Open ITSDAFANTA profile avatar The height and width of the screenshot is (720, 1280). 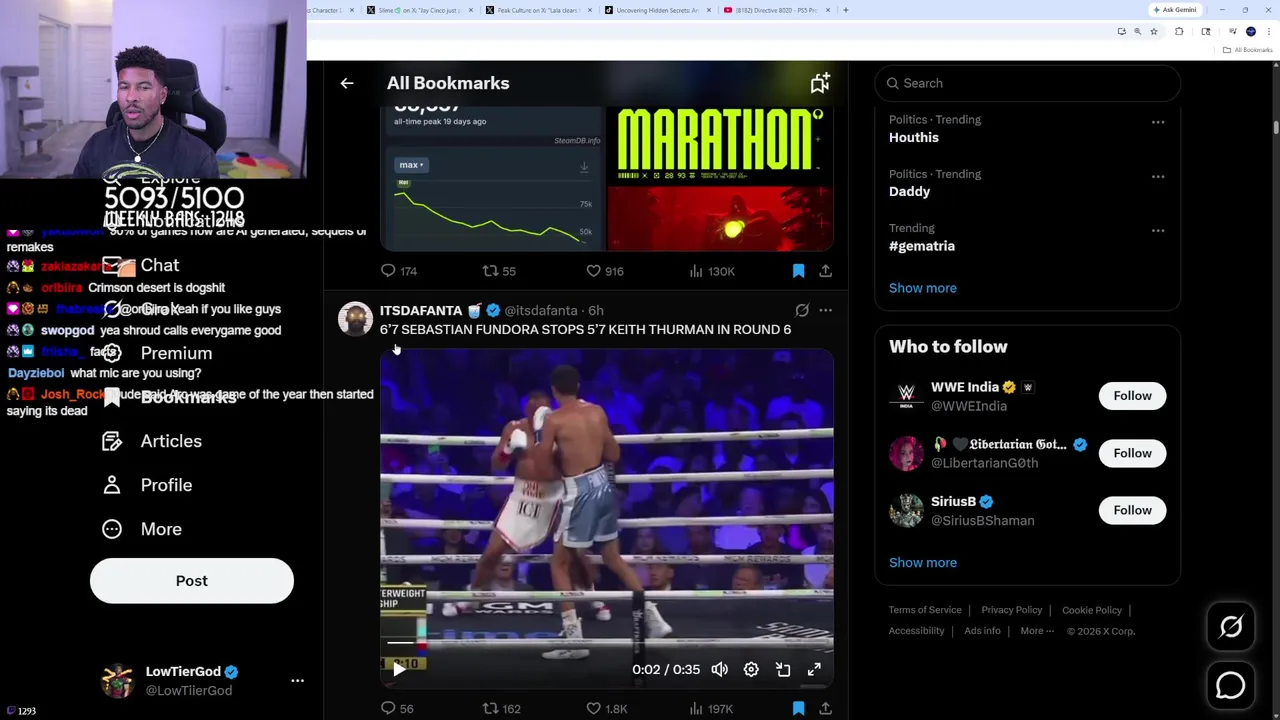(355, 319)
